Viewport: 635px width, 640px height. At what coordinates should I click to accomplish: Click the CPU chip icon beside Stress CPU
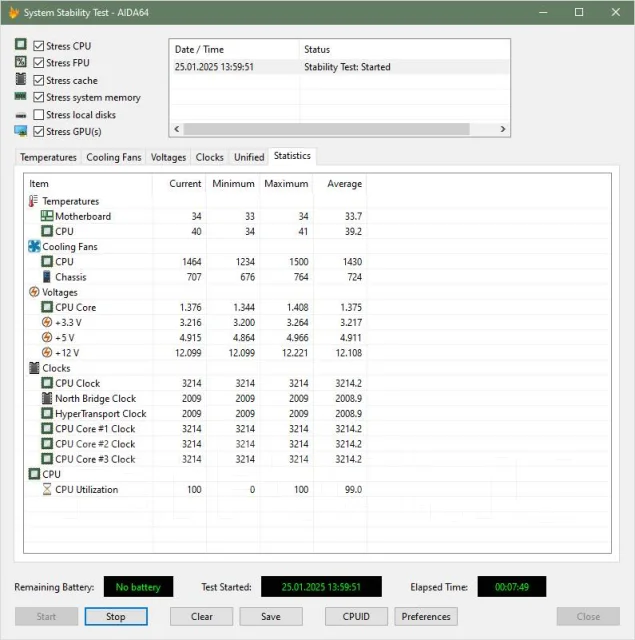pos(21,44)
